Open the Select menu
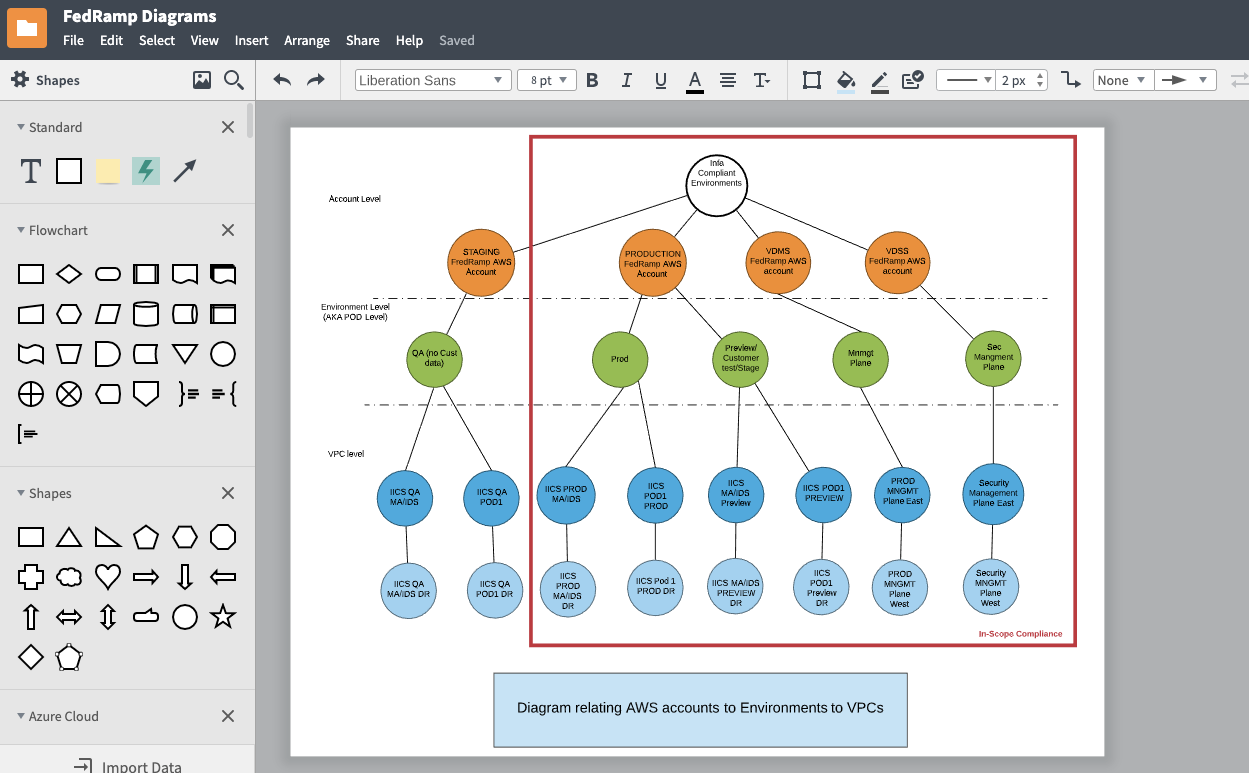Viewport: 1249px width, 773px height. (x=157, y=41)
